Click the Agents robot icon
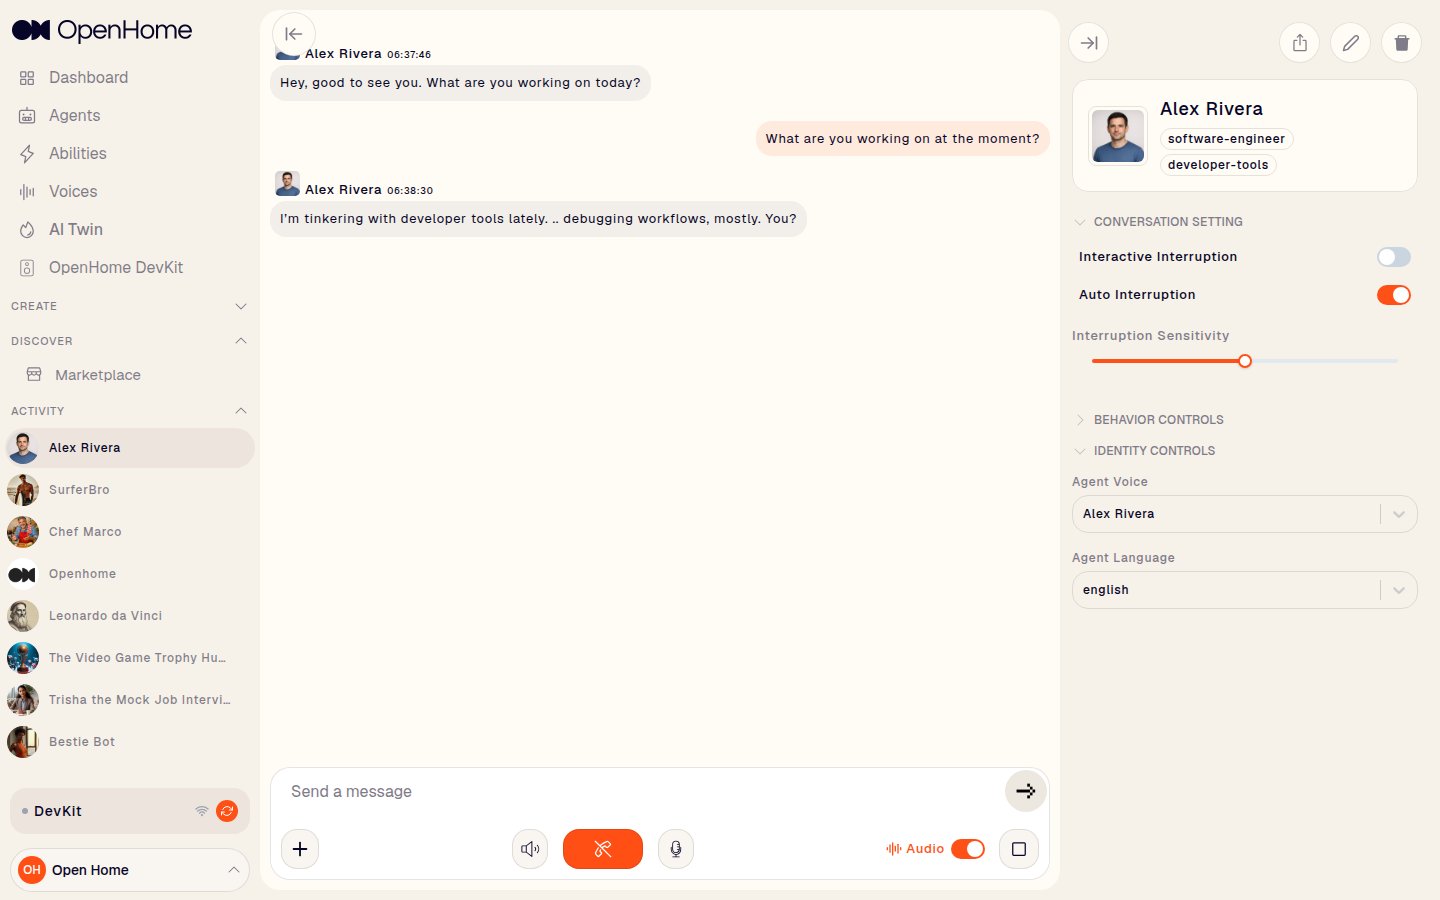1440x900 pixels. (27, 116)
